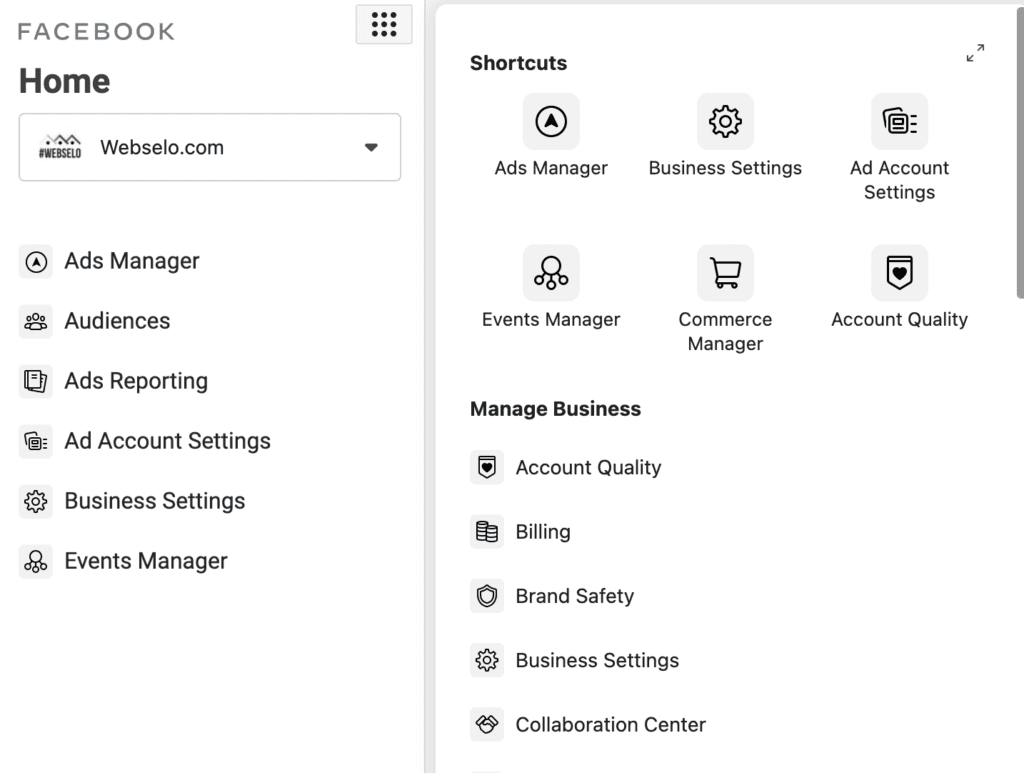Open Ads Reporting in left sidebar

[x=136, y=381]
